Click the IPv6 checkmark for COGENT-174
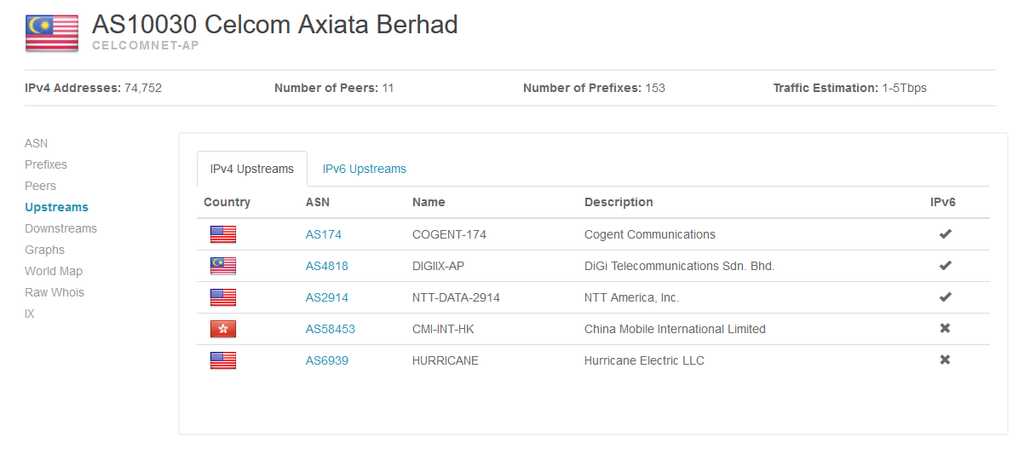This screenshot has width=1024, height=455. [x=944, y=235]
